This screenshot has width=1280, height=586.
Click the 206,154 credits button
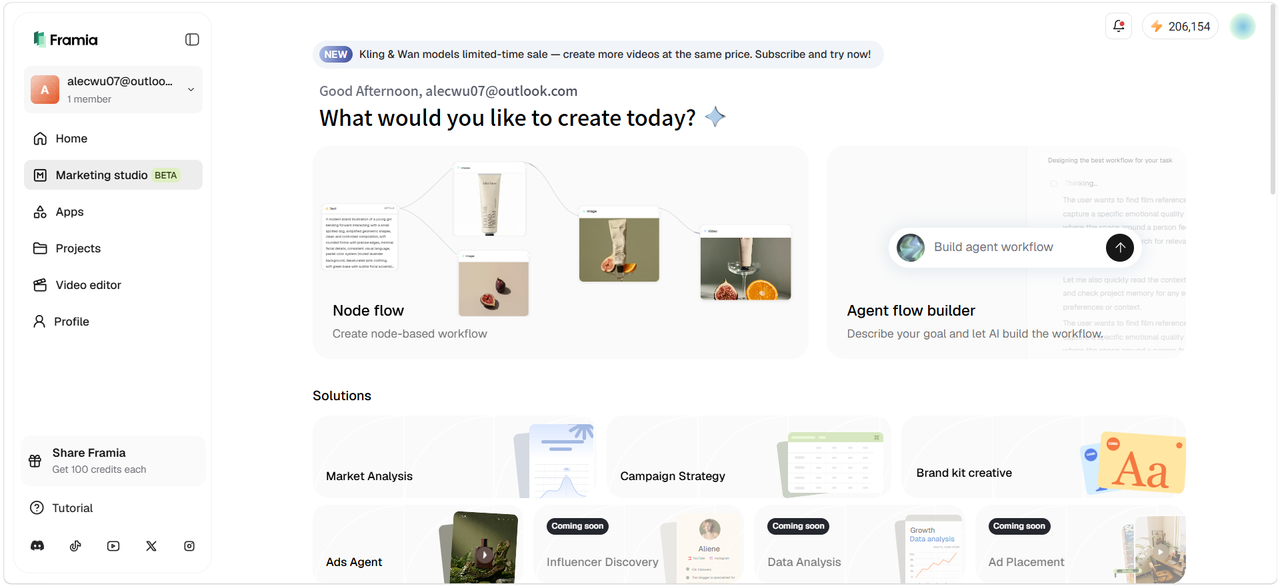point(1181,26)
